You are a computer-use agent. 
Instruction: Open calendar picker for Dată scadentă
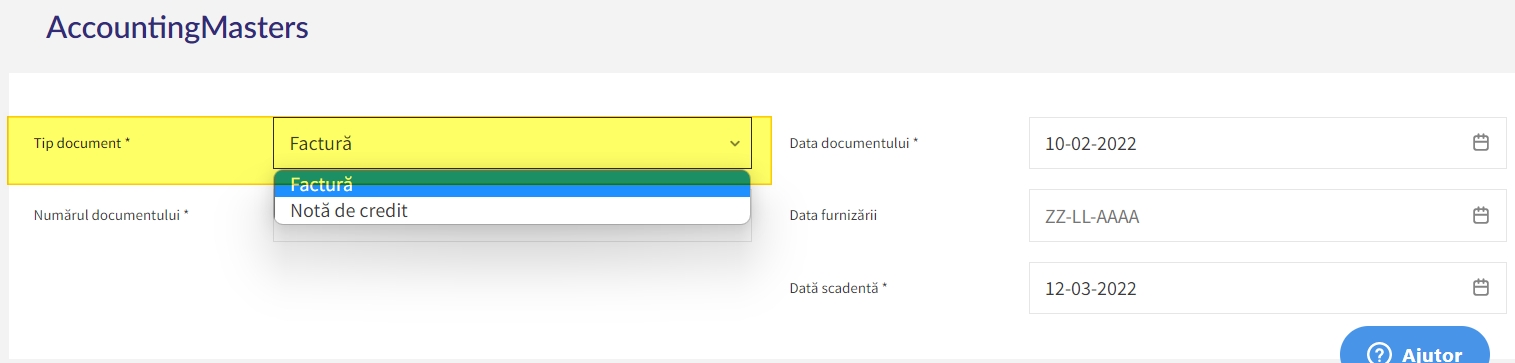click(x=1481, y=288)
